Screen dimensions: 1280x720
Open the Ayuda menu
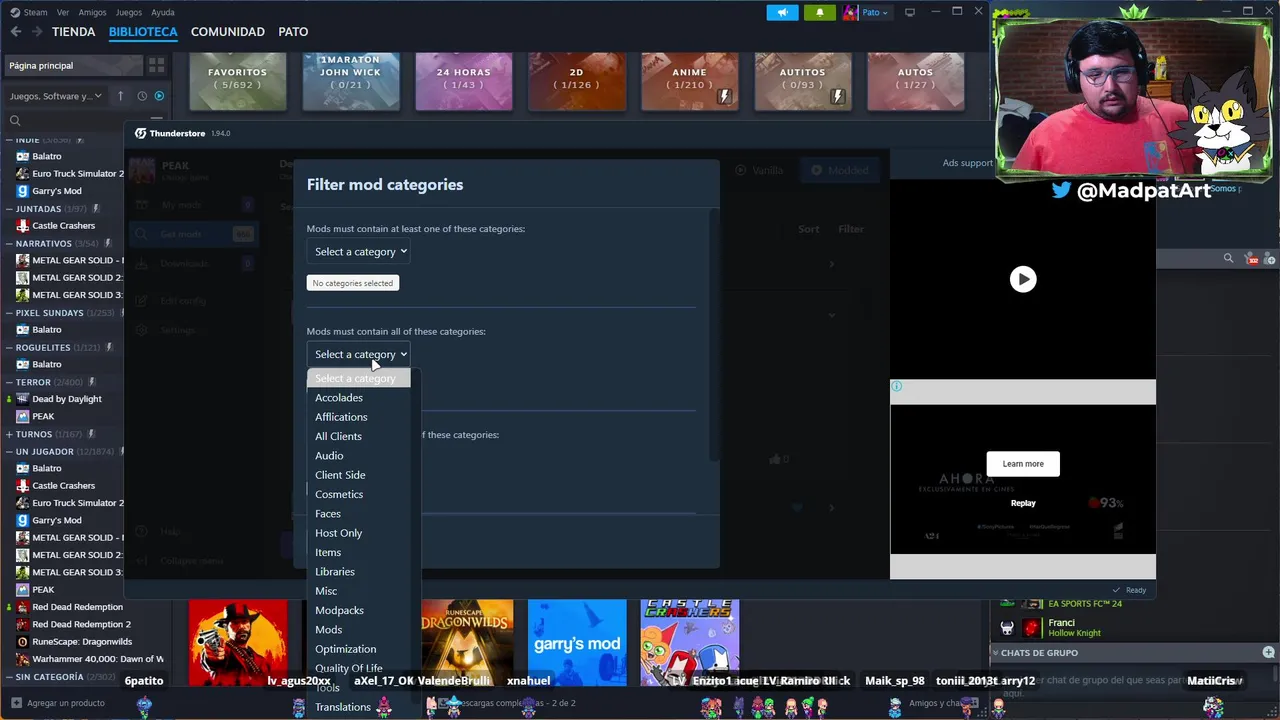(162, 12)
